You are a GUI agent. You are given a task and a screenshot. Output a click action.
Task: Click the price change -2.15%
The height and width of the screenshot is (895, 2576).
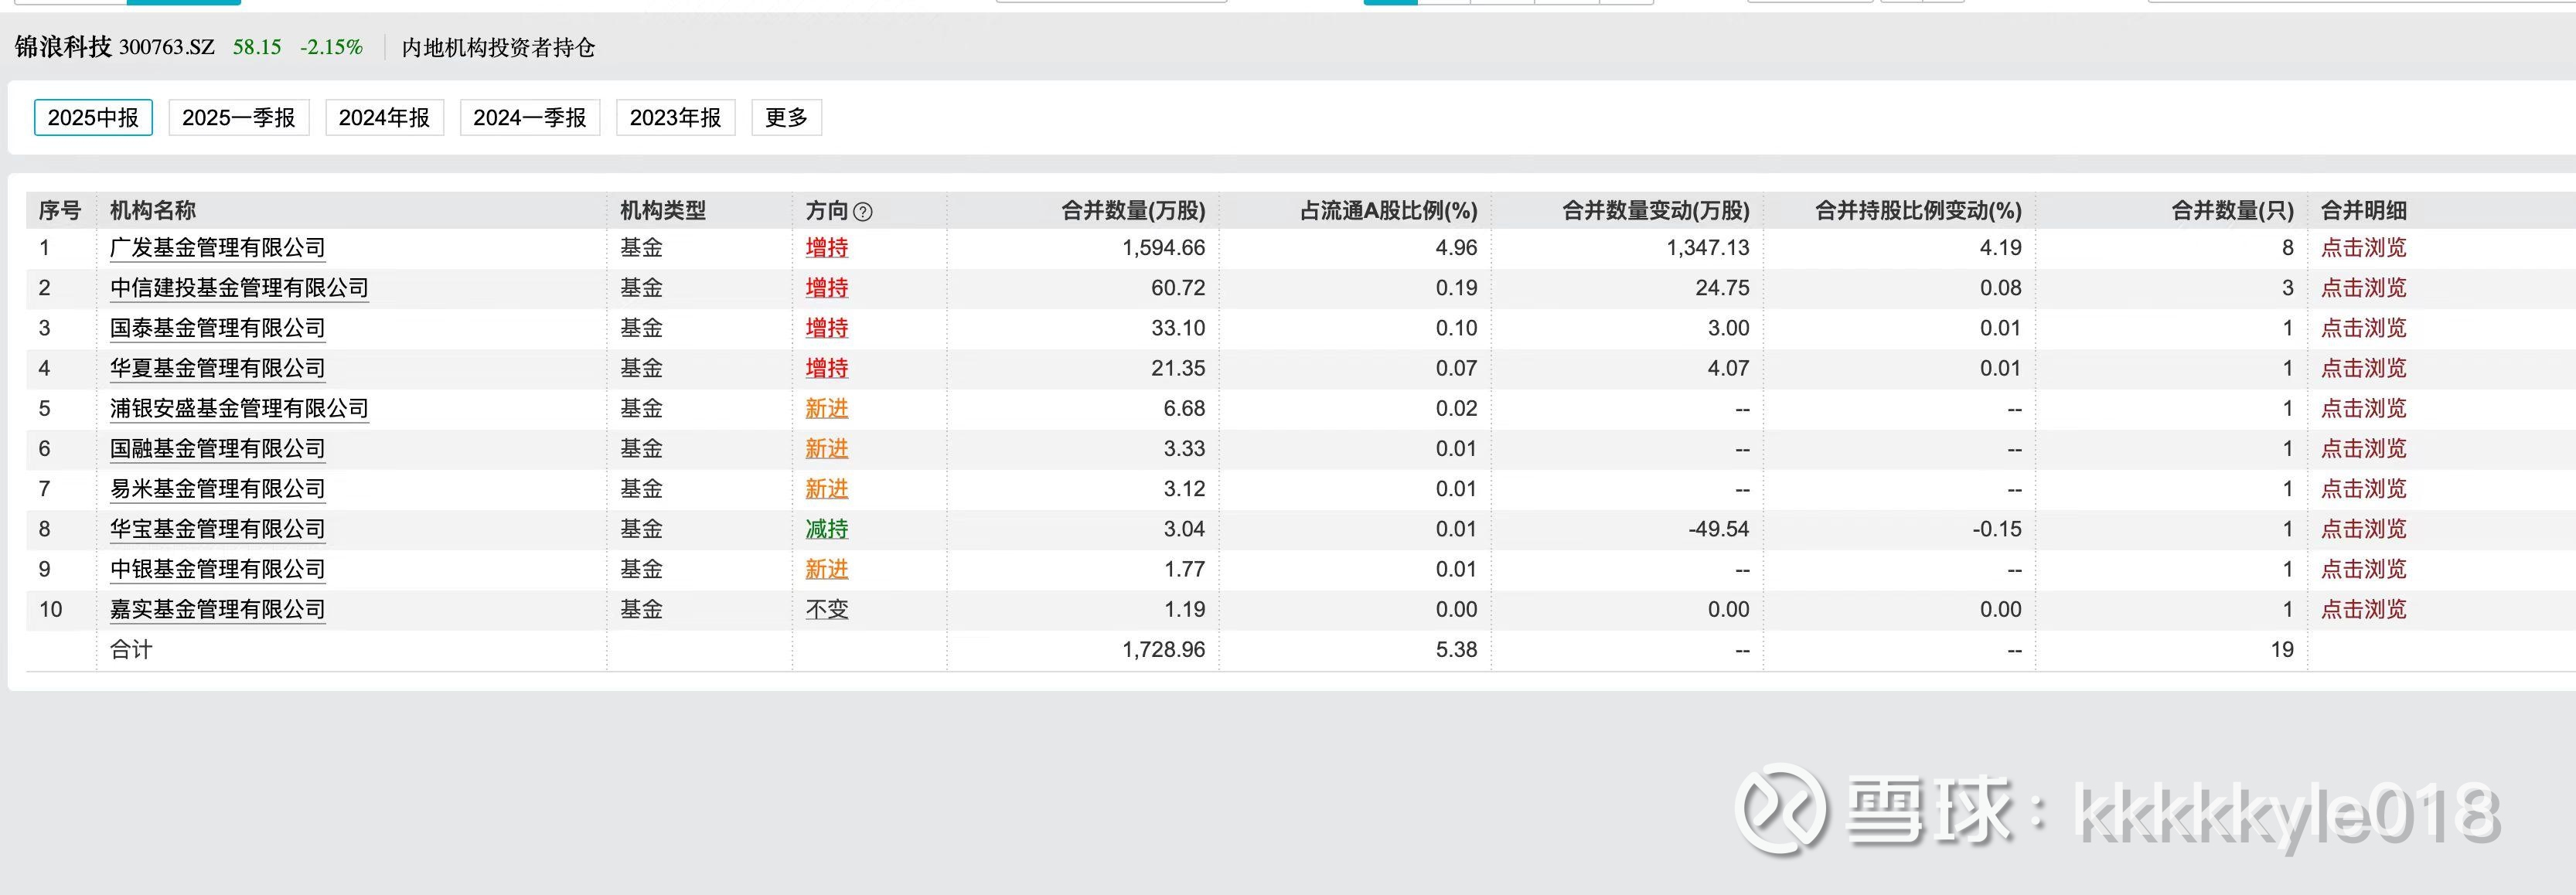[x=331, y=47]
